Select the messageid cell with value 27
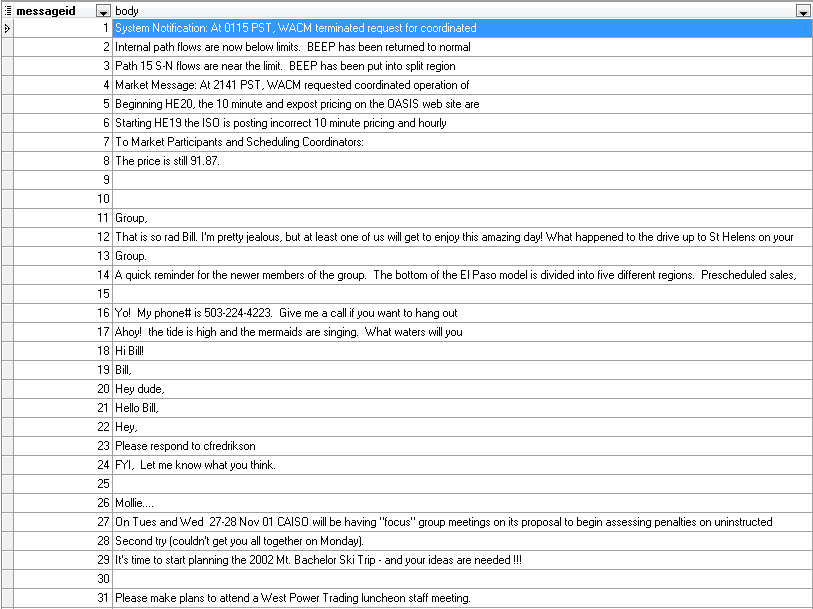This screenshot has height=609, width=813. coord(62,522)
